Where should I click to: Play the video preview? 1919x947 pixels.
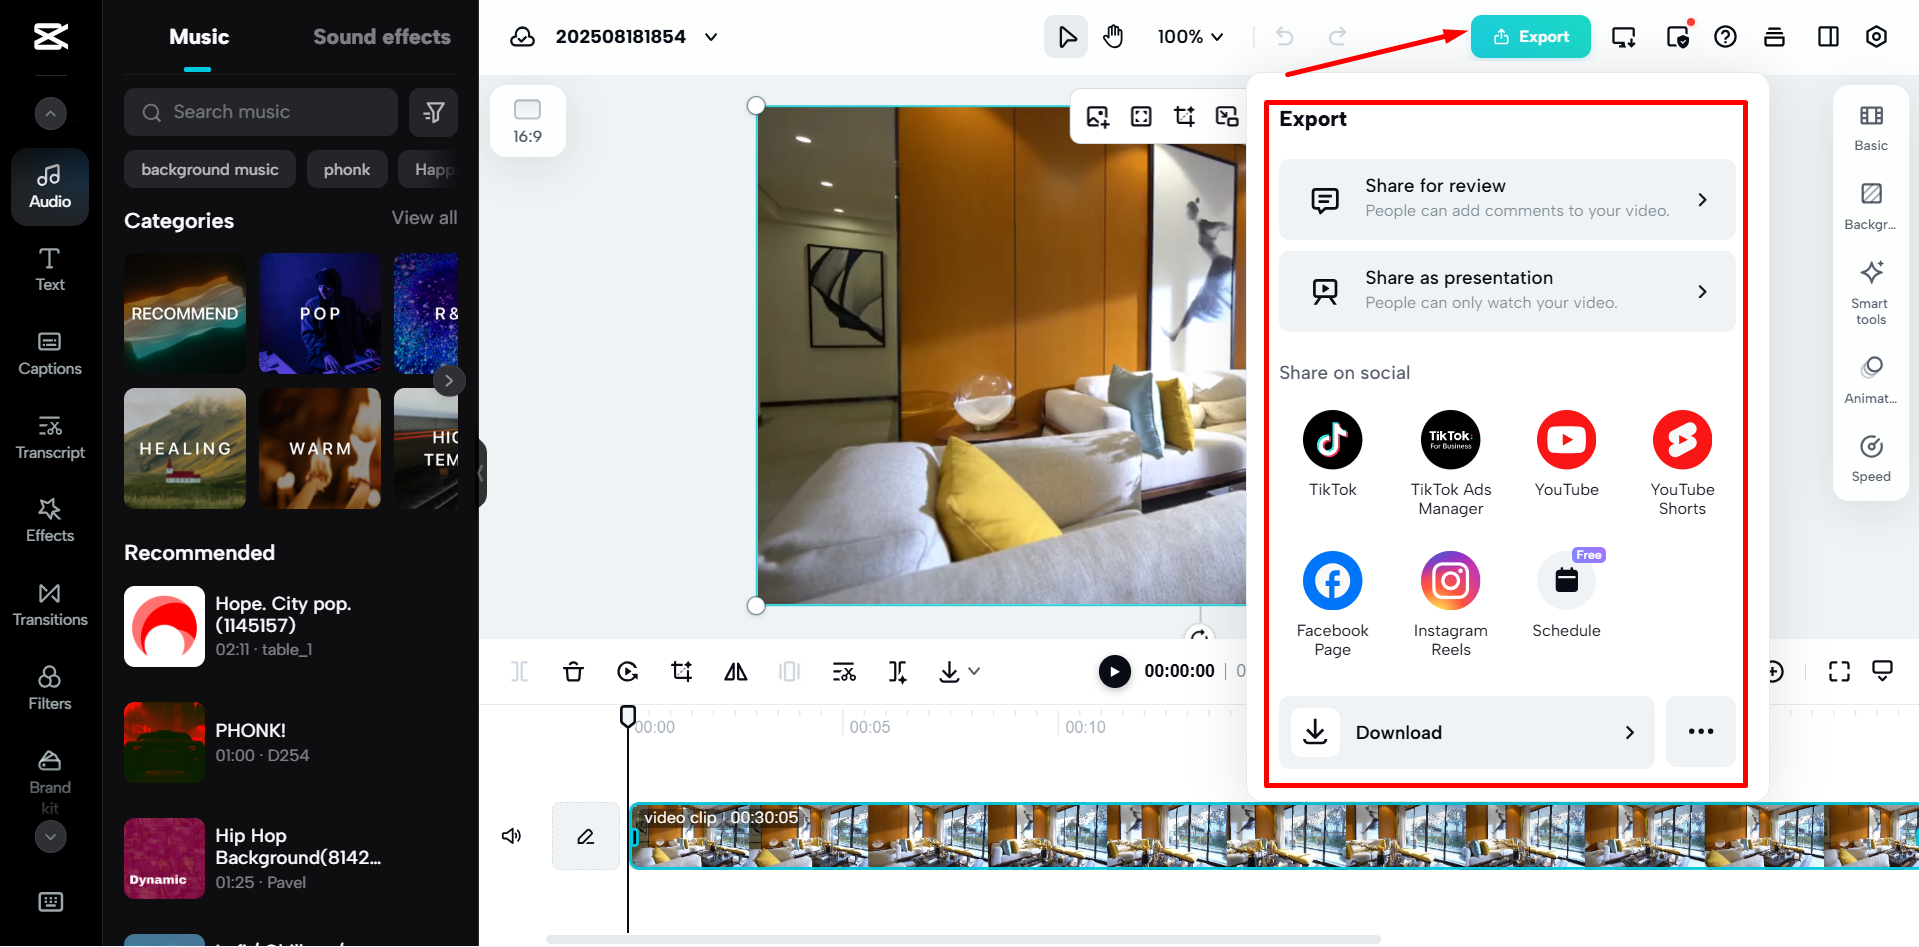(1114, 671)
